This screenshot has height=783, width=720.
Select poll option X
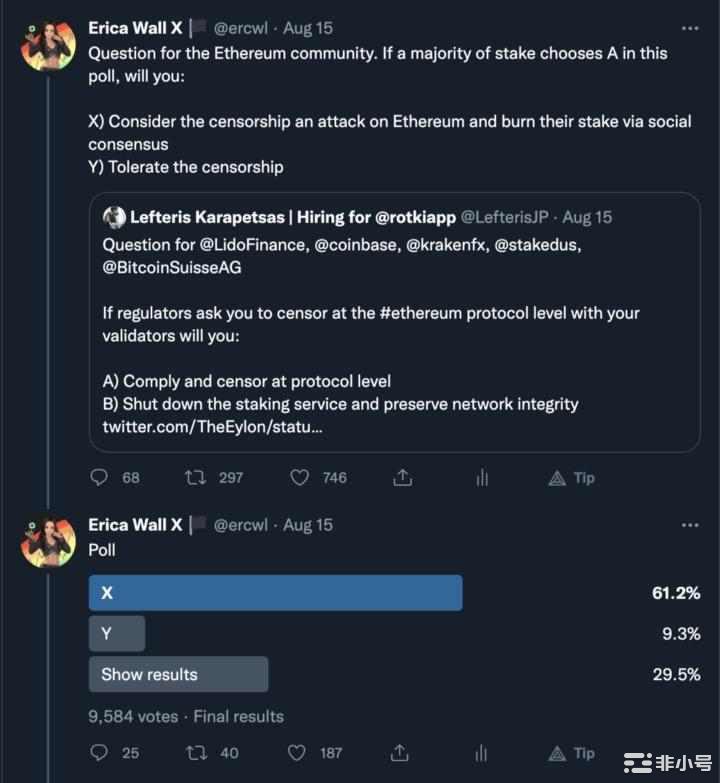[275, 592]
